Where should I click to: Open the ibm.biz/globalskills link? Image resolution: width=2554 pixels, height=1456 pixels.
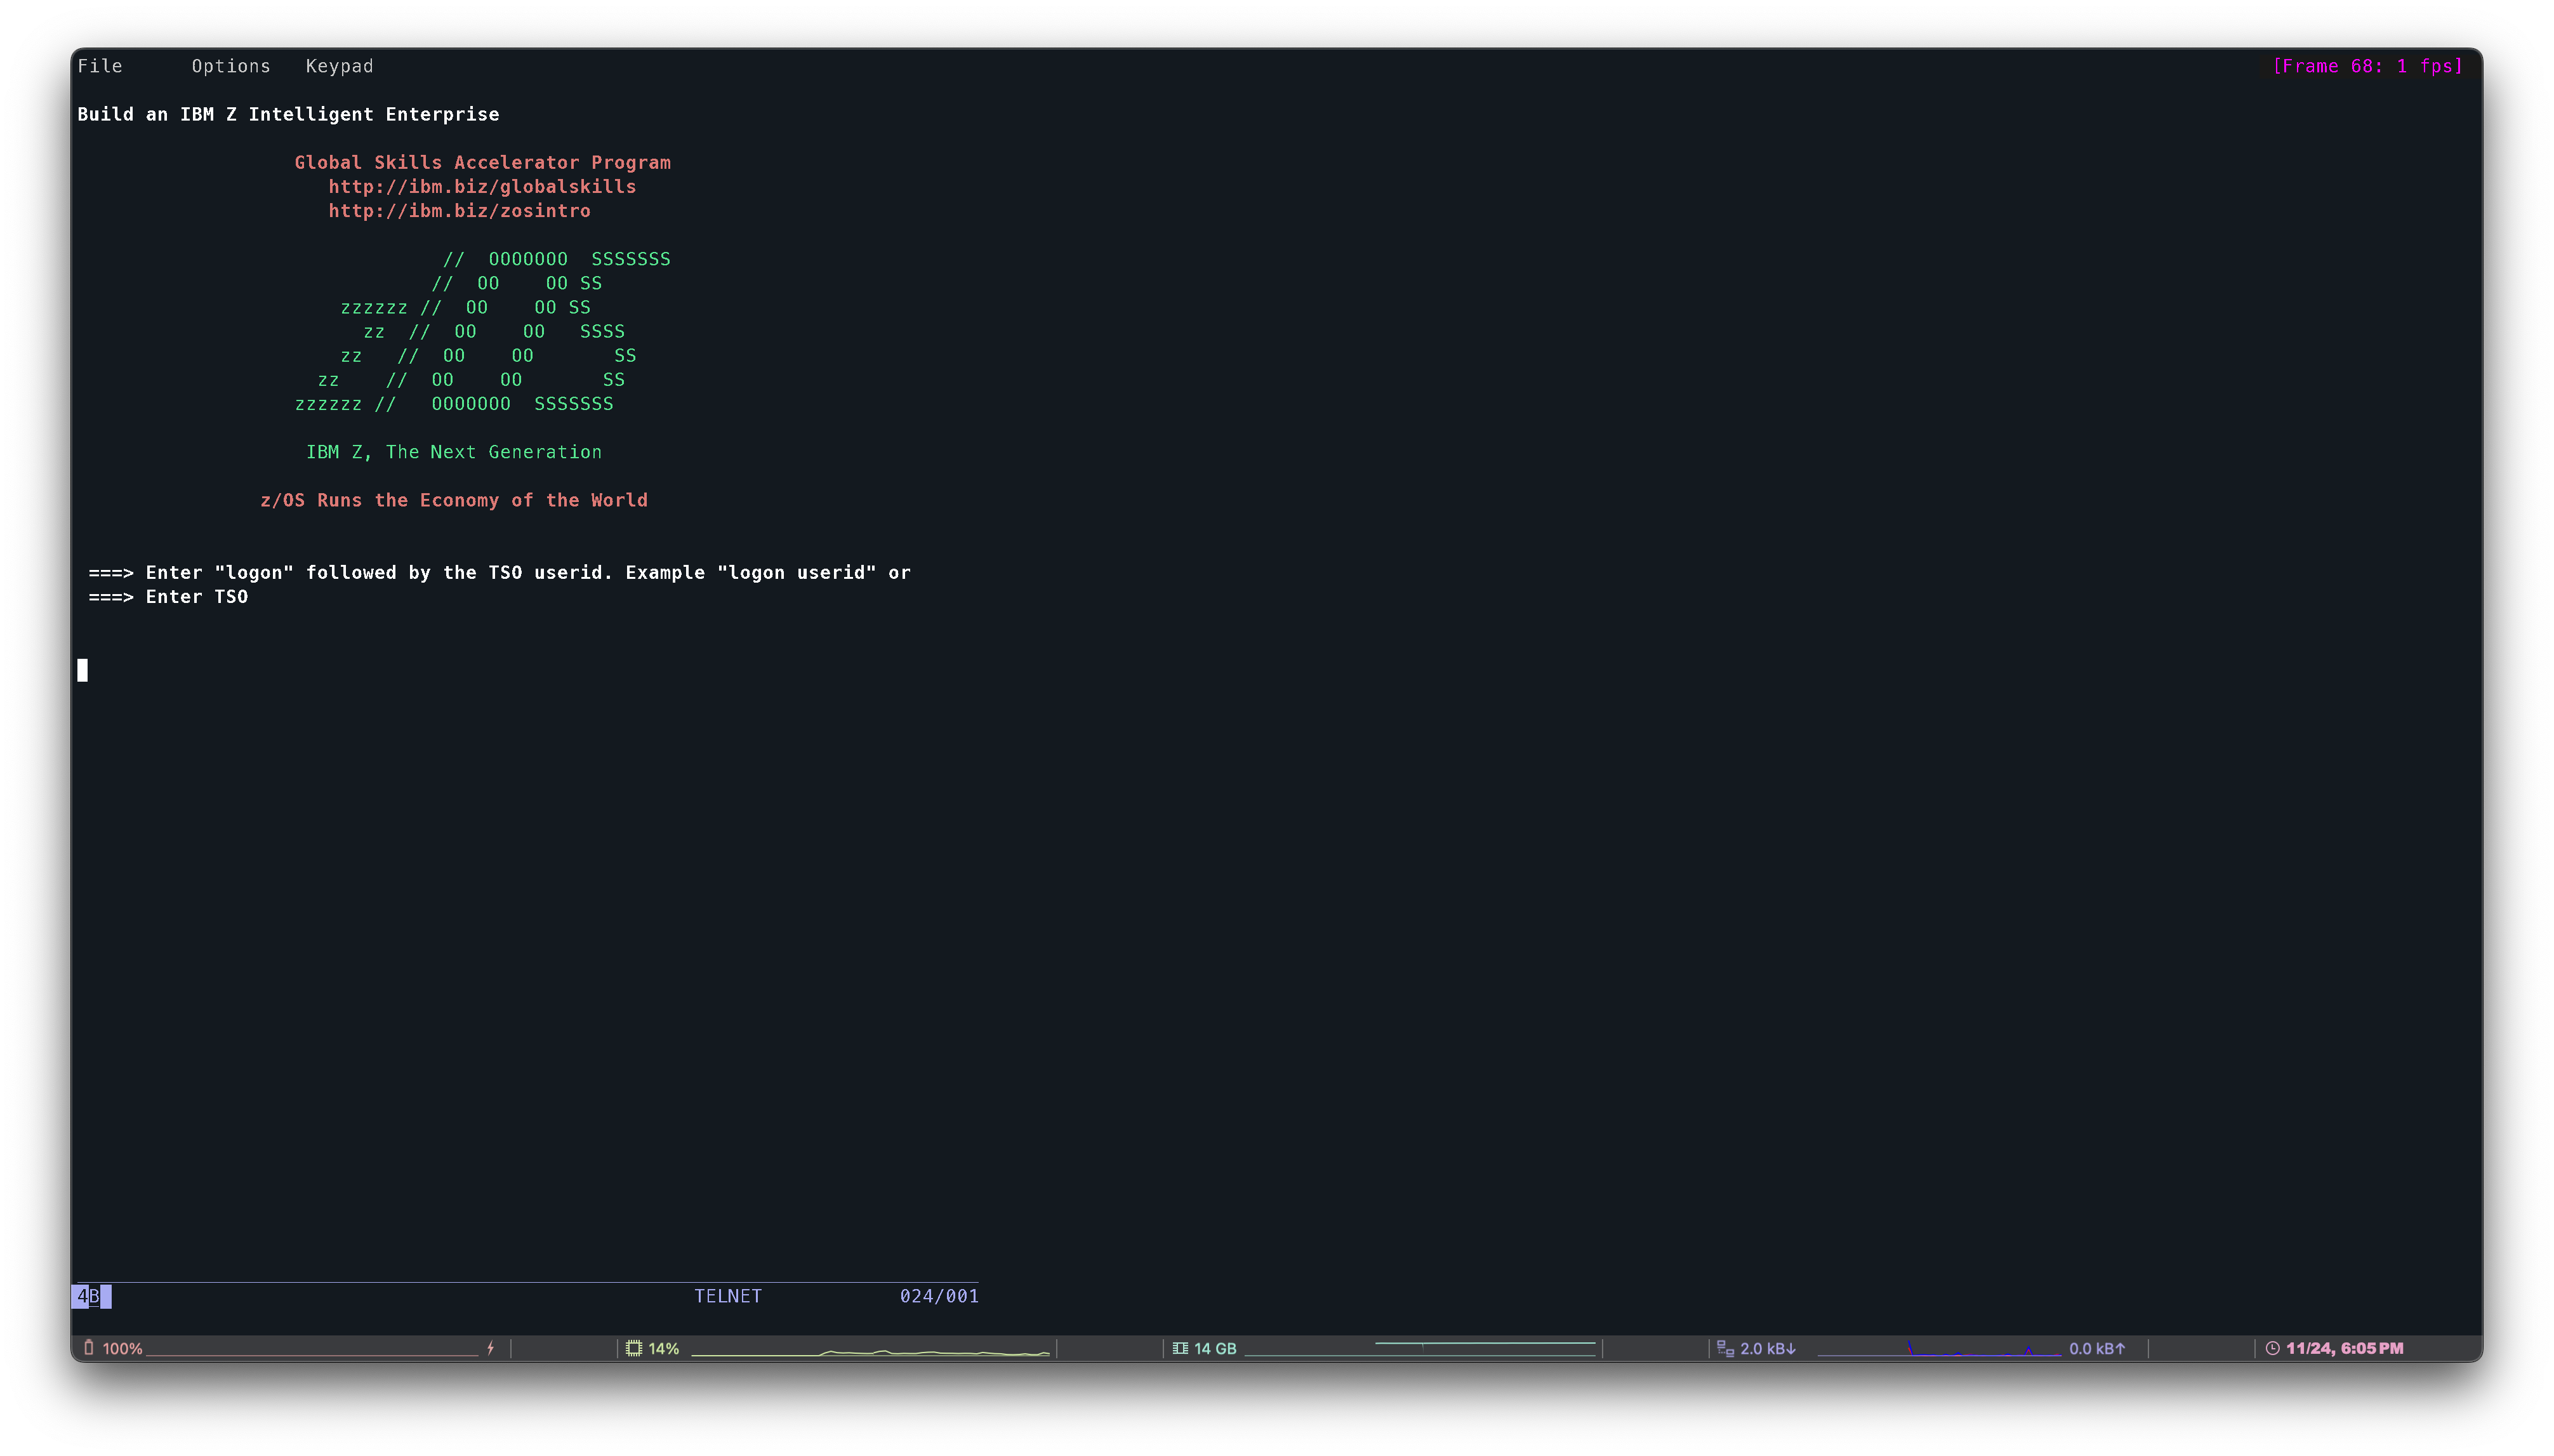tap(482, 187)
